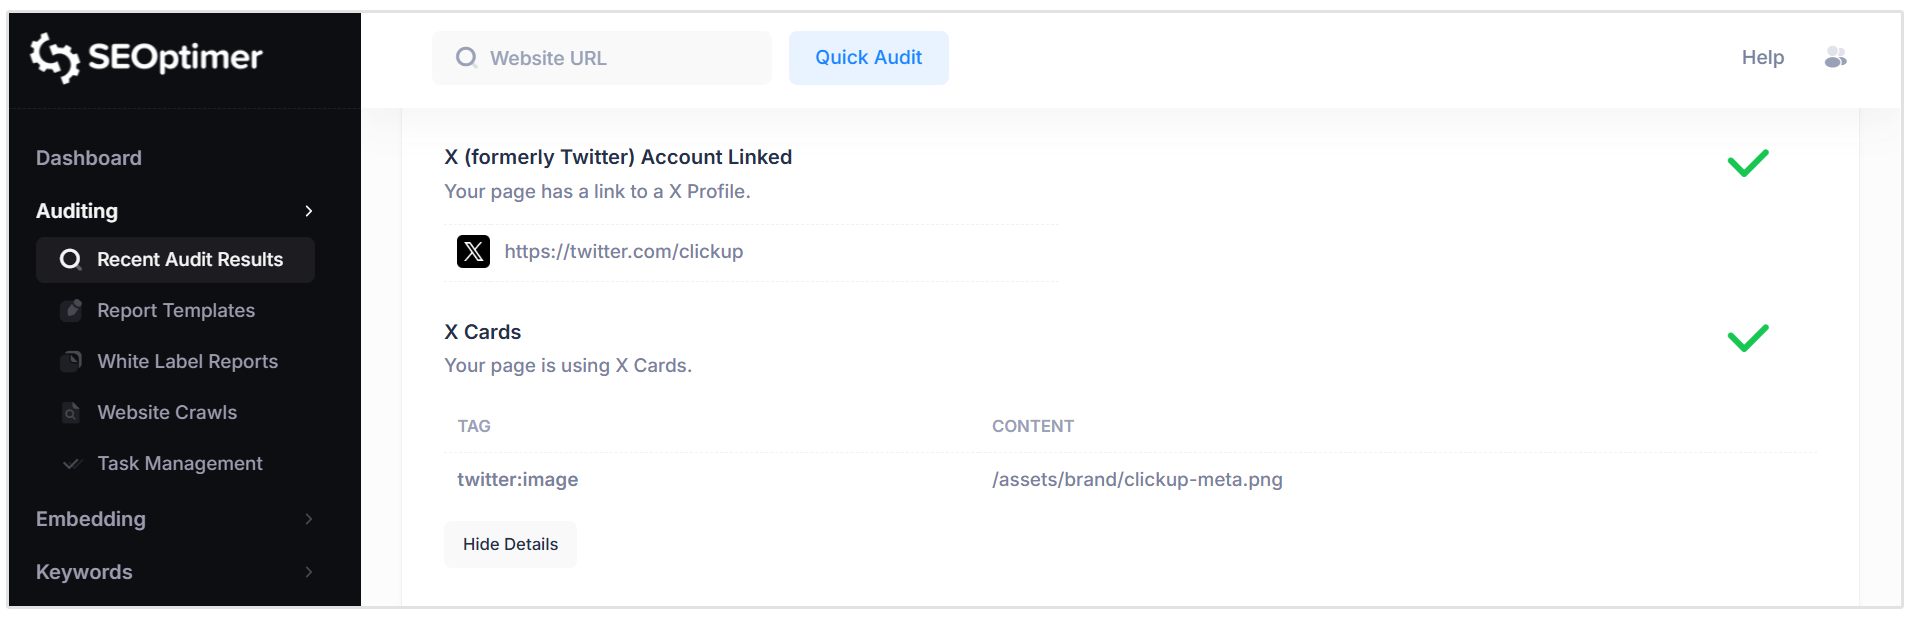Click the Report Templates icon
1910x620 pixels.
tap(70, 310)
